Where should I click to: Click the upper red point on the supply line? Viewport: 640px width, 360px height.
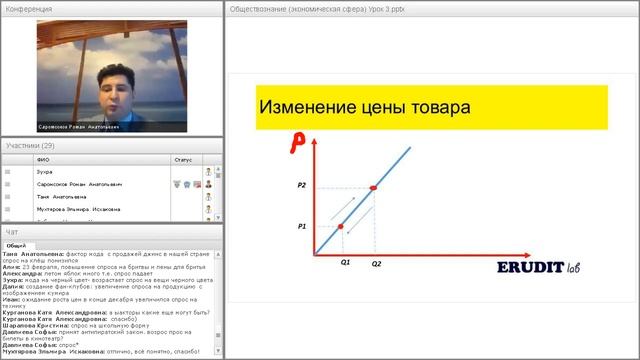[x=373, y=188]
